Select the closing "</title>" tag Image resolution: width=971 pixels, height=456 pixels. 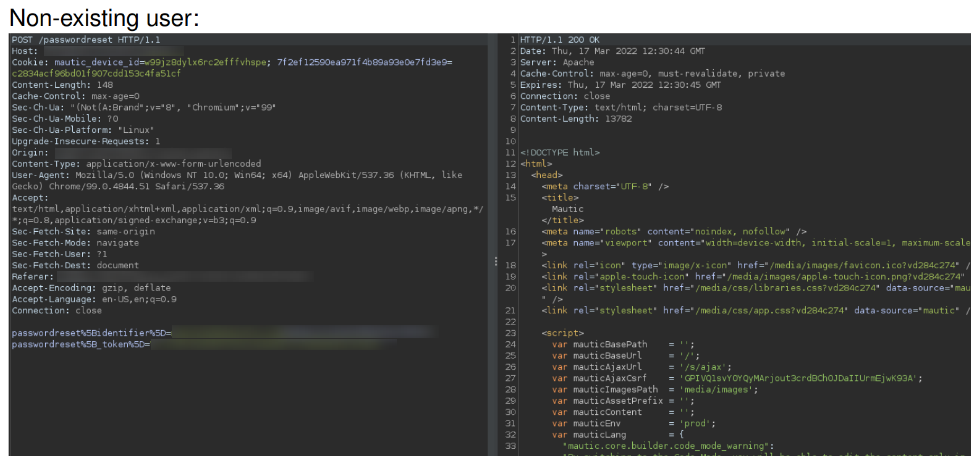(562, 220)
